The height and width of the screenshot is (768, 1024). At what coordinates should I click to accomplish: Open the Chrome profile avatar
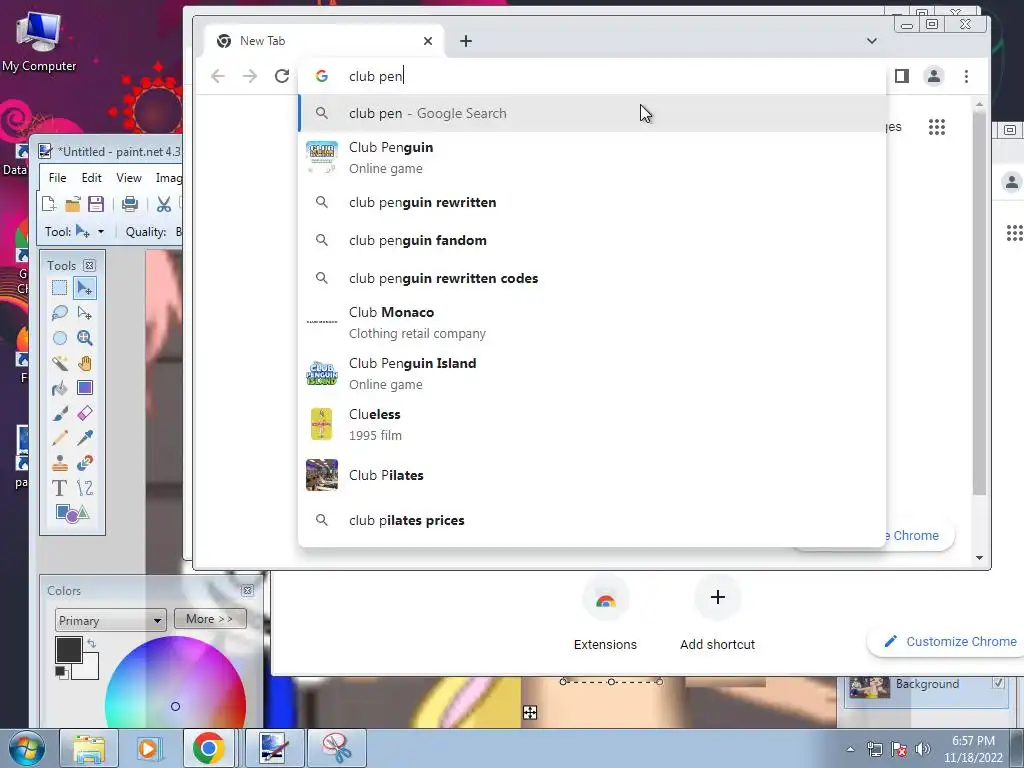click(934, 76)
